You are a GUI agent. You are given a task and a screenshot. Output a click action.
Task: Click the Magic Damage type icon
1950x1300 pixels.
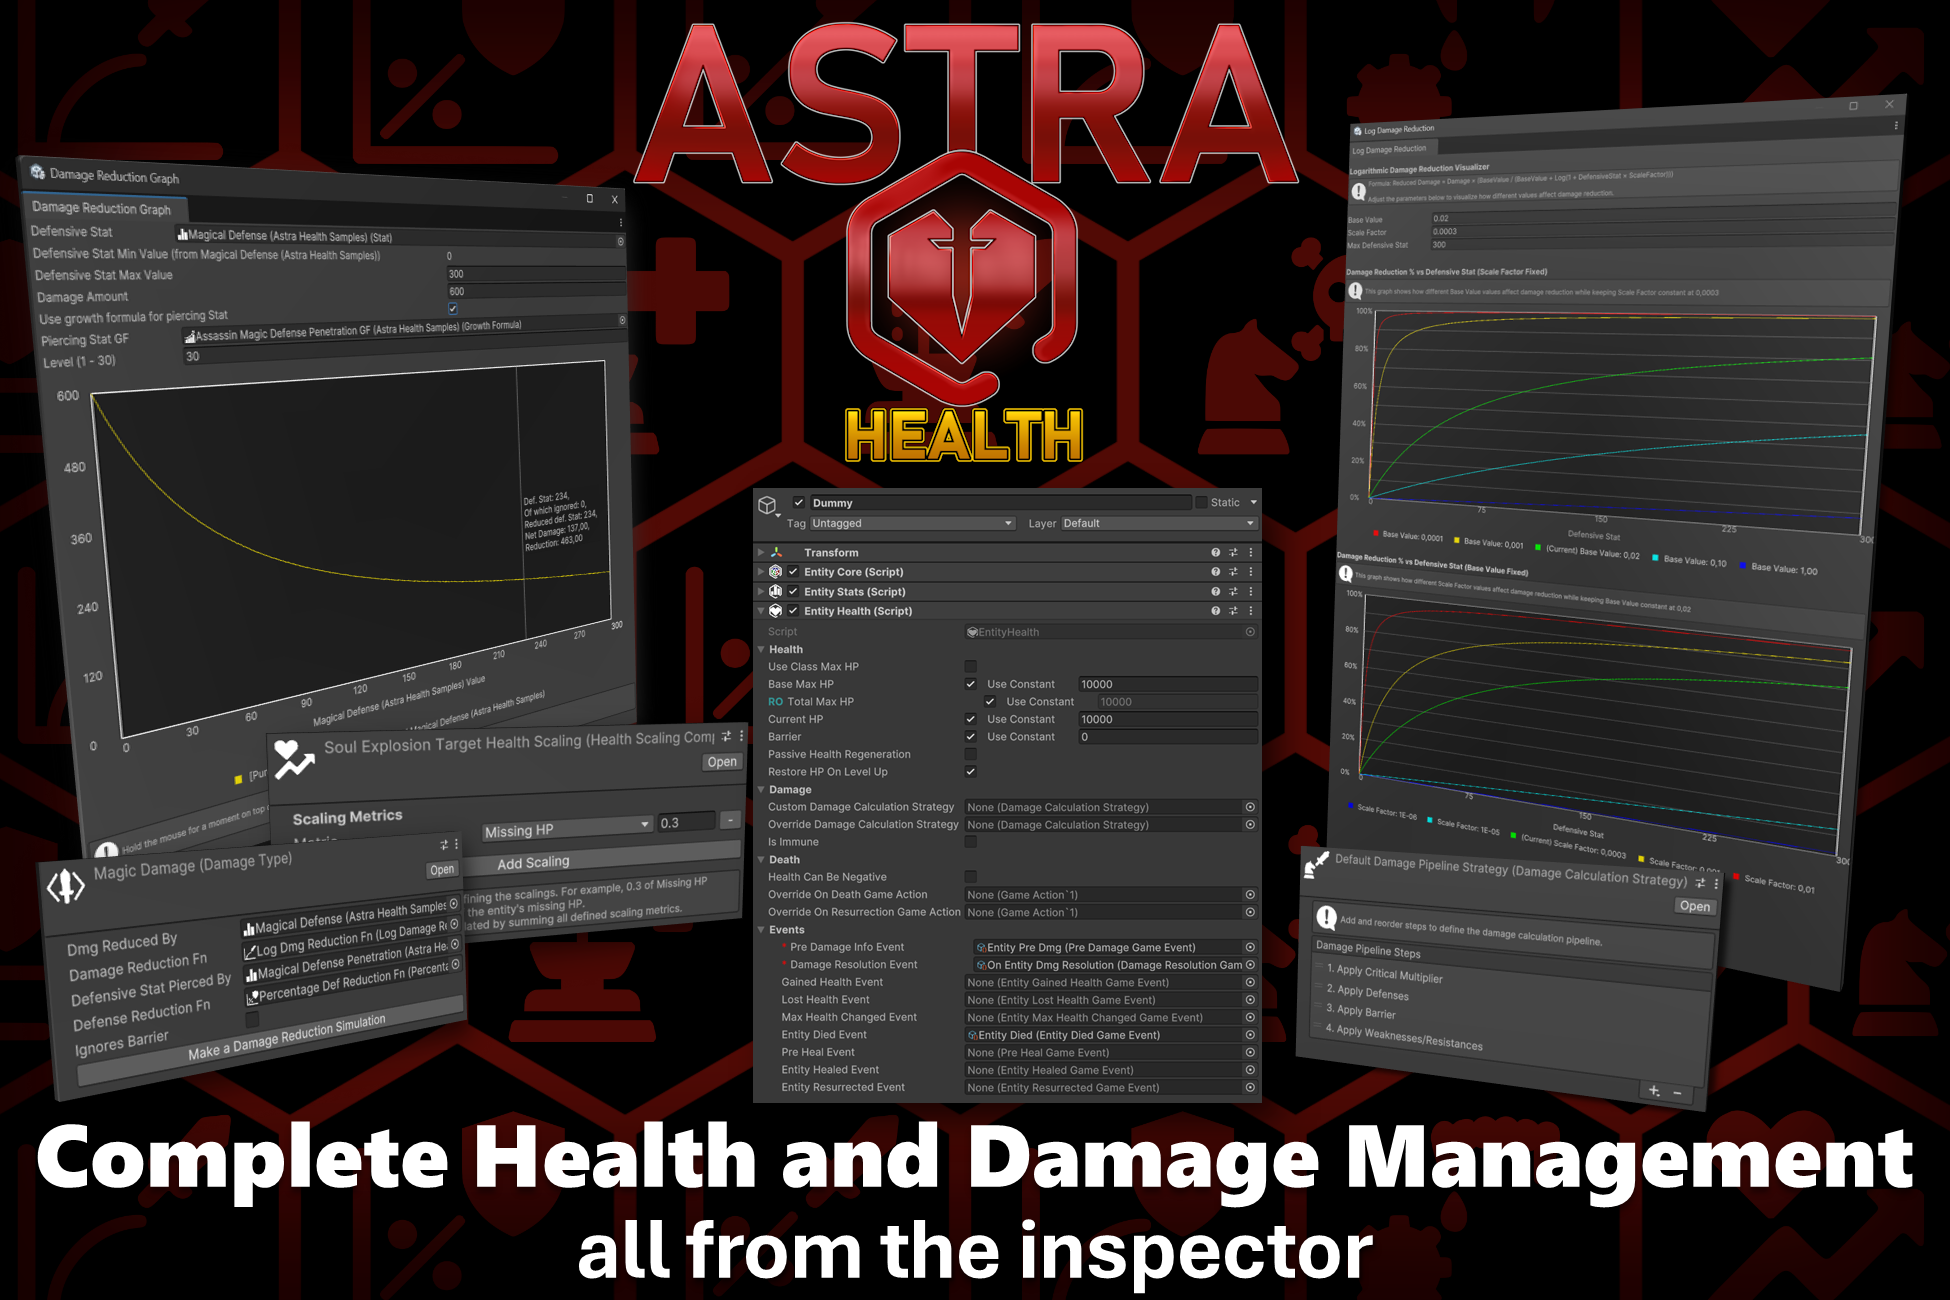(x=66, y=886)
